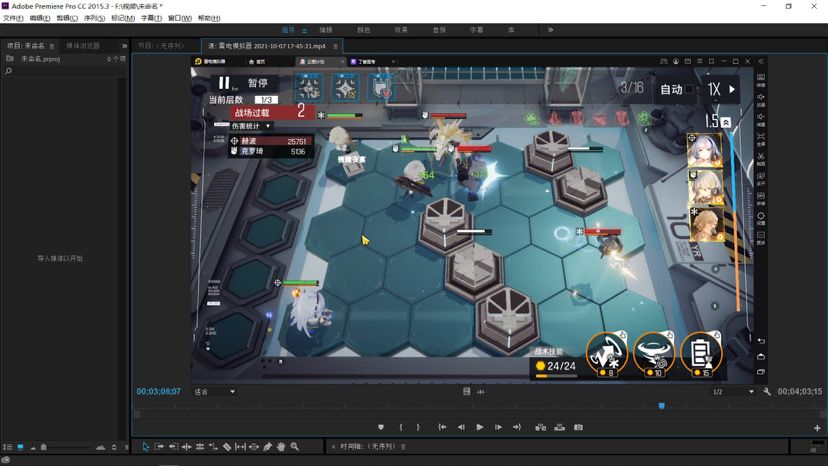Click the Overwrite edit button
The image size is (828, 466).
pyautogui.click(x=560, y=427)
